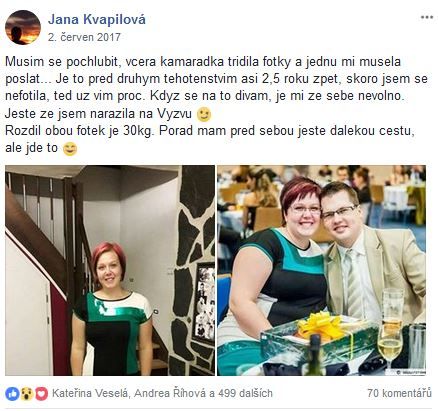Click the smiling emoji after 'ale jde to'
Image resolution: width=438 pixels, height=411 pixels.
tap(70, 149)
